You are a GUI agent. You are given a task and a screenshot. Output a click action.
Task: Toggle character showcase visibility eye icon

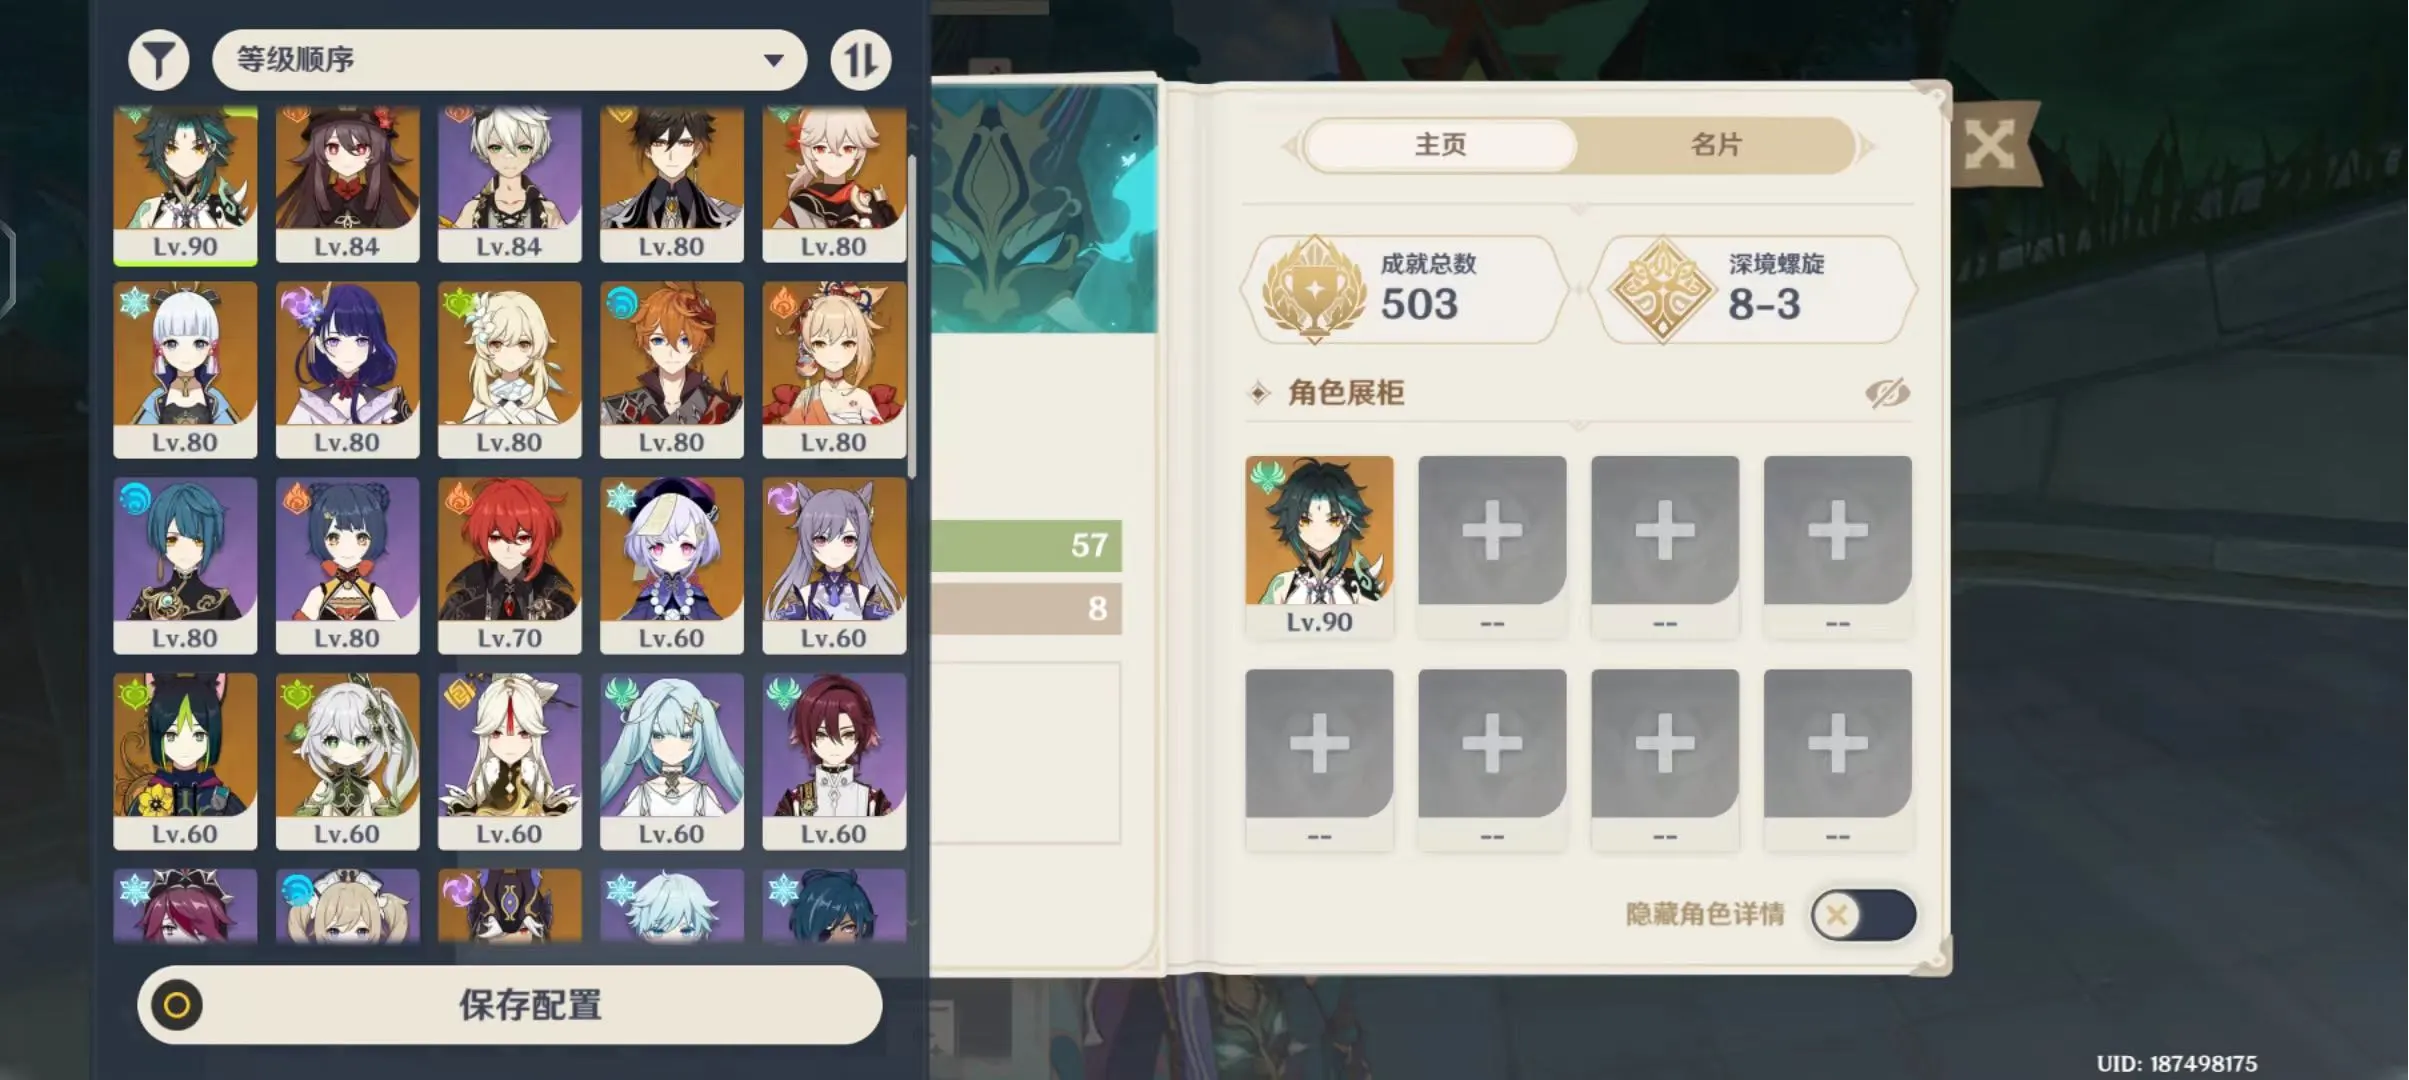(x=1887, y=393)
